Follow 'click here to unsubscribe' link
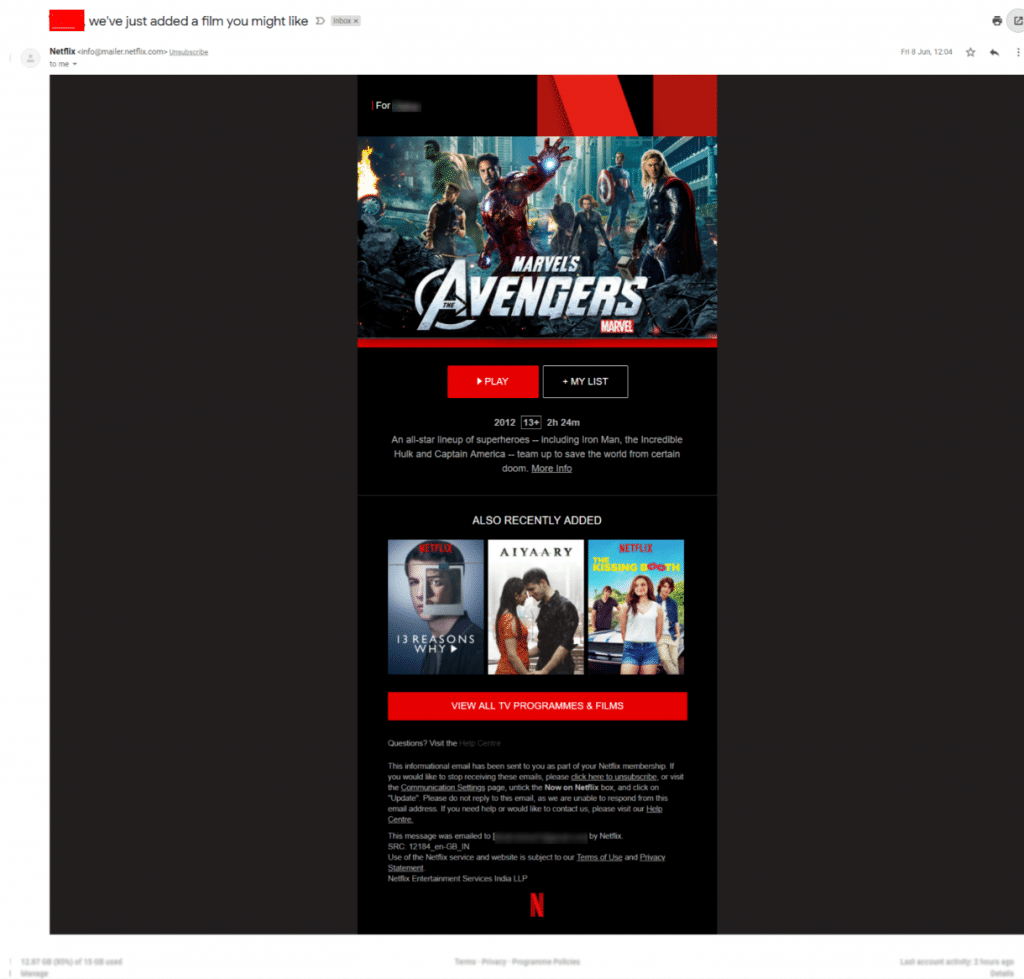The height and width of the screenshot is (979, 1024). tap(614, 777)
